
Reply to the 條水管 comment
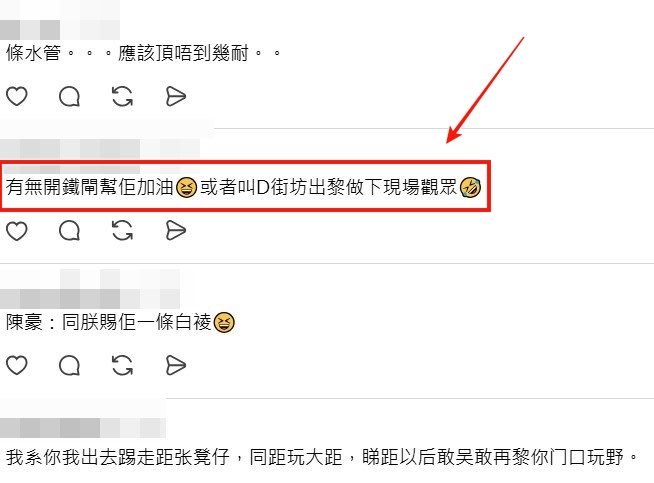click(69, 96)
